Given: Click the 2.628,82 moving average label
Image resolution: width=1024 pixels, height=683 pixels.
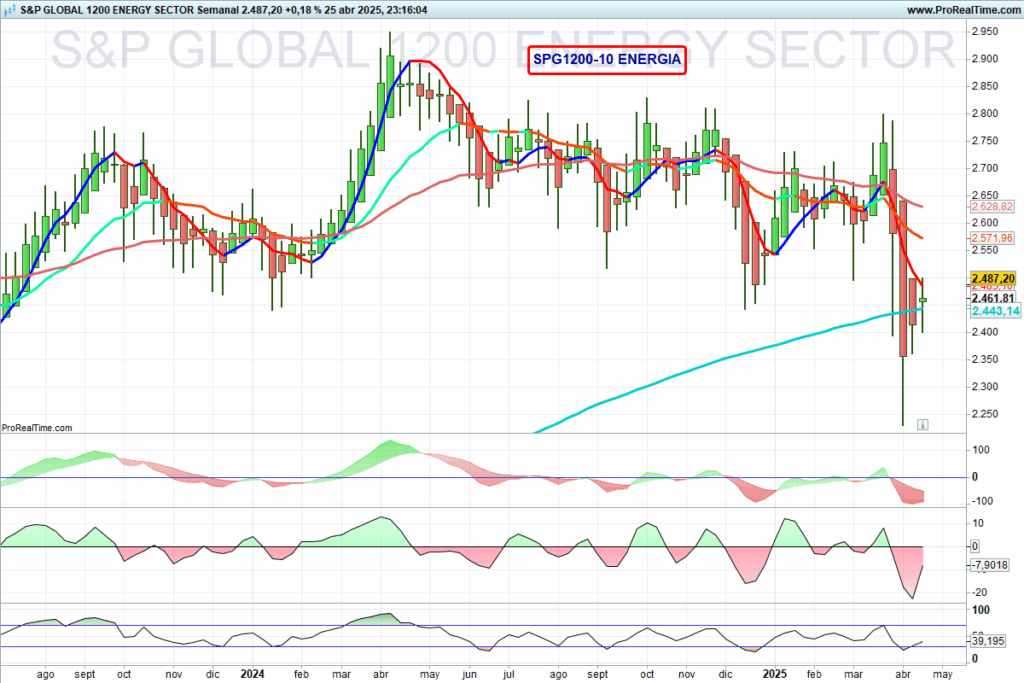Looking at the screenshot, I should tap(992, 206).
